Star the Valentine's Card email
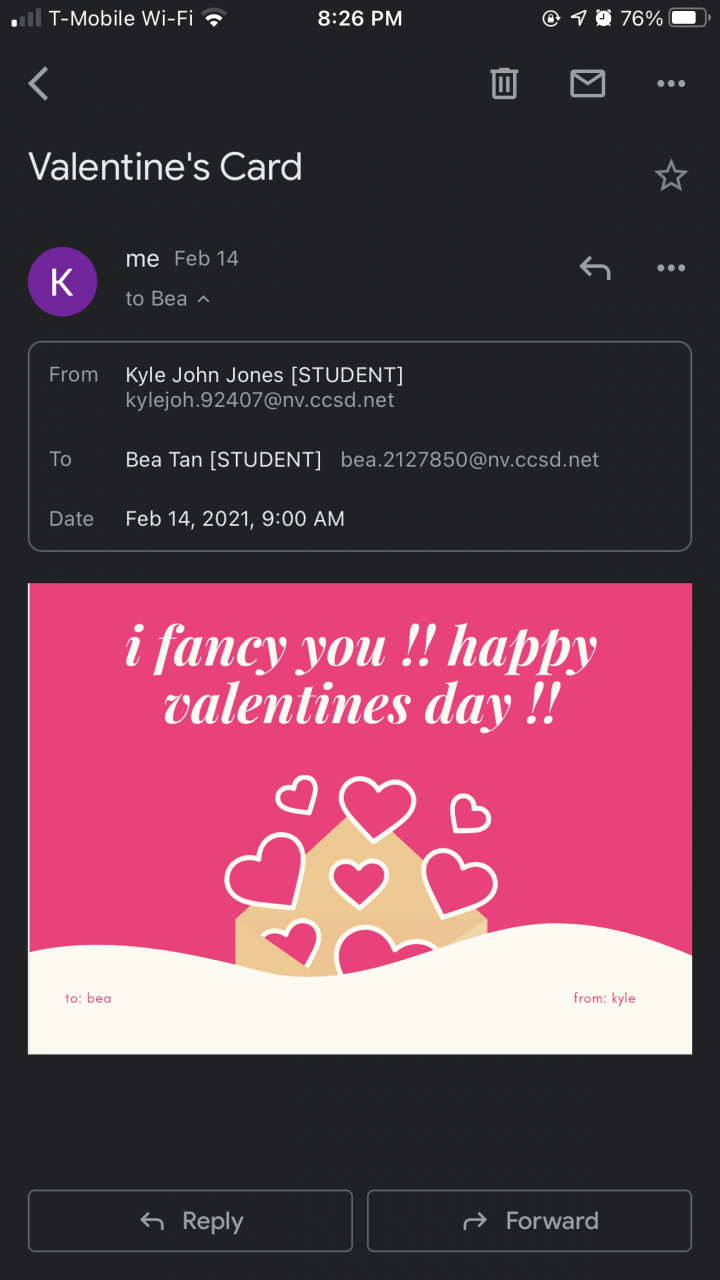Screen dimensions: 720x1280 pos(671,177)
